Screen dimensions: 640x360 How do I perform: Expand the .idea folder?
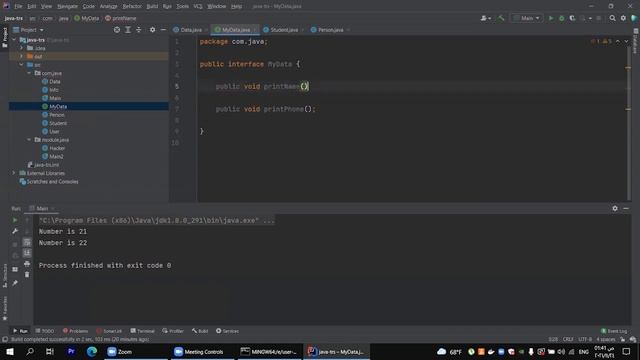pyautogui.click(x=22, y=48)
